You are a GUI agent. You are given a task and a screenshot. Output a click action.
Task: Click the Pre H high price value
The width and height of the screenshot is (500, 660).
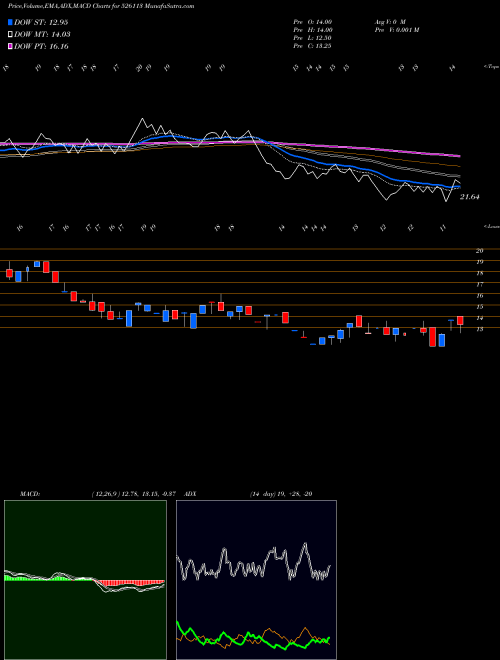click(313, 30)
